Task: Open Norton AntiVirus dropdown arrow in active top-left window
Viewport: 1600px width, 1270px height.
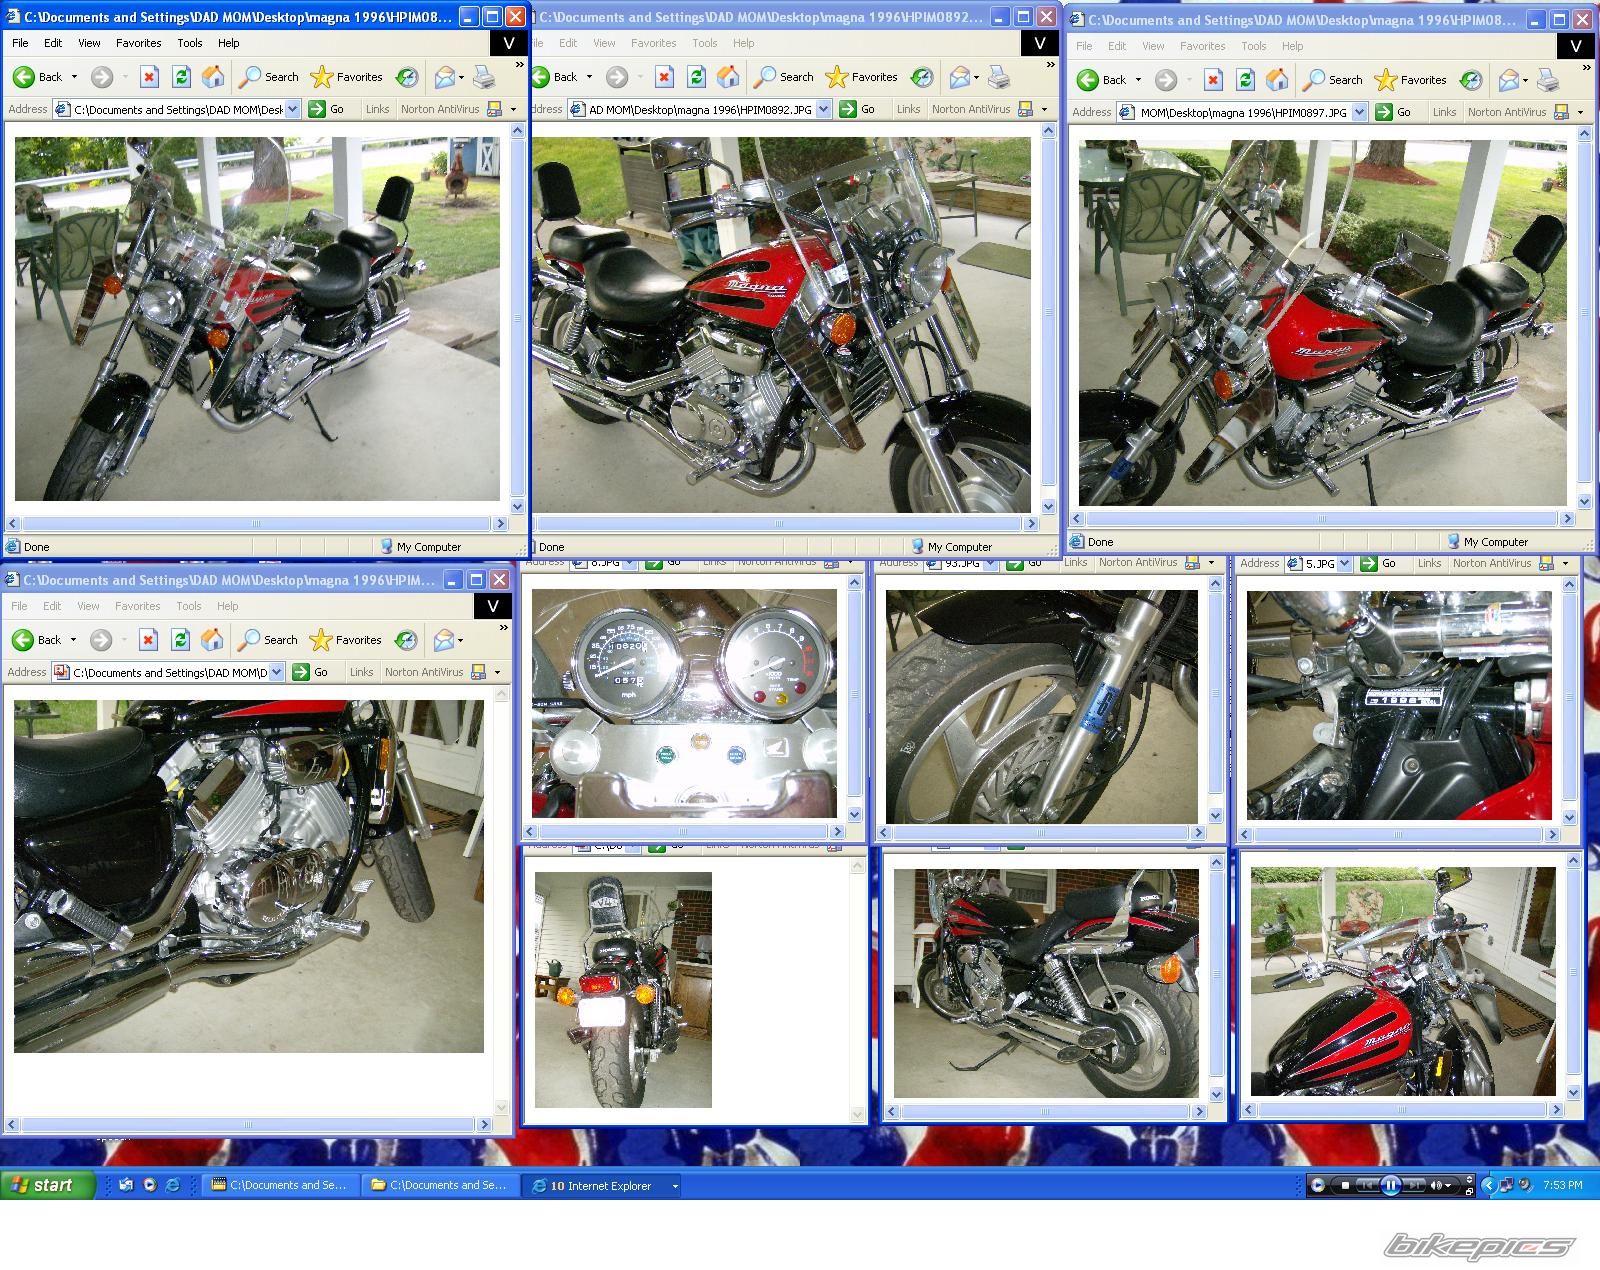Action: point(513,110)
